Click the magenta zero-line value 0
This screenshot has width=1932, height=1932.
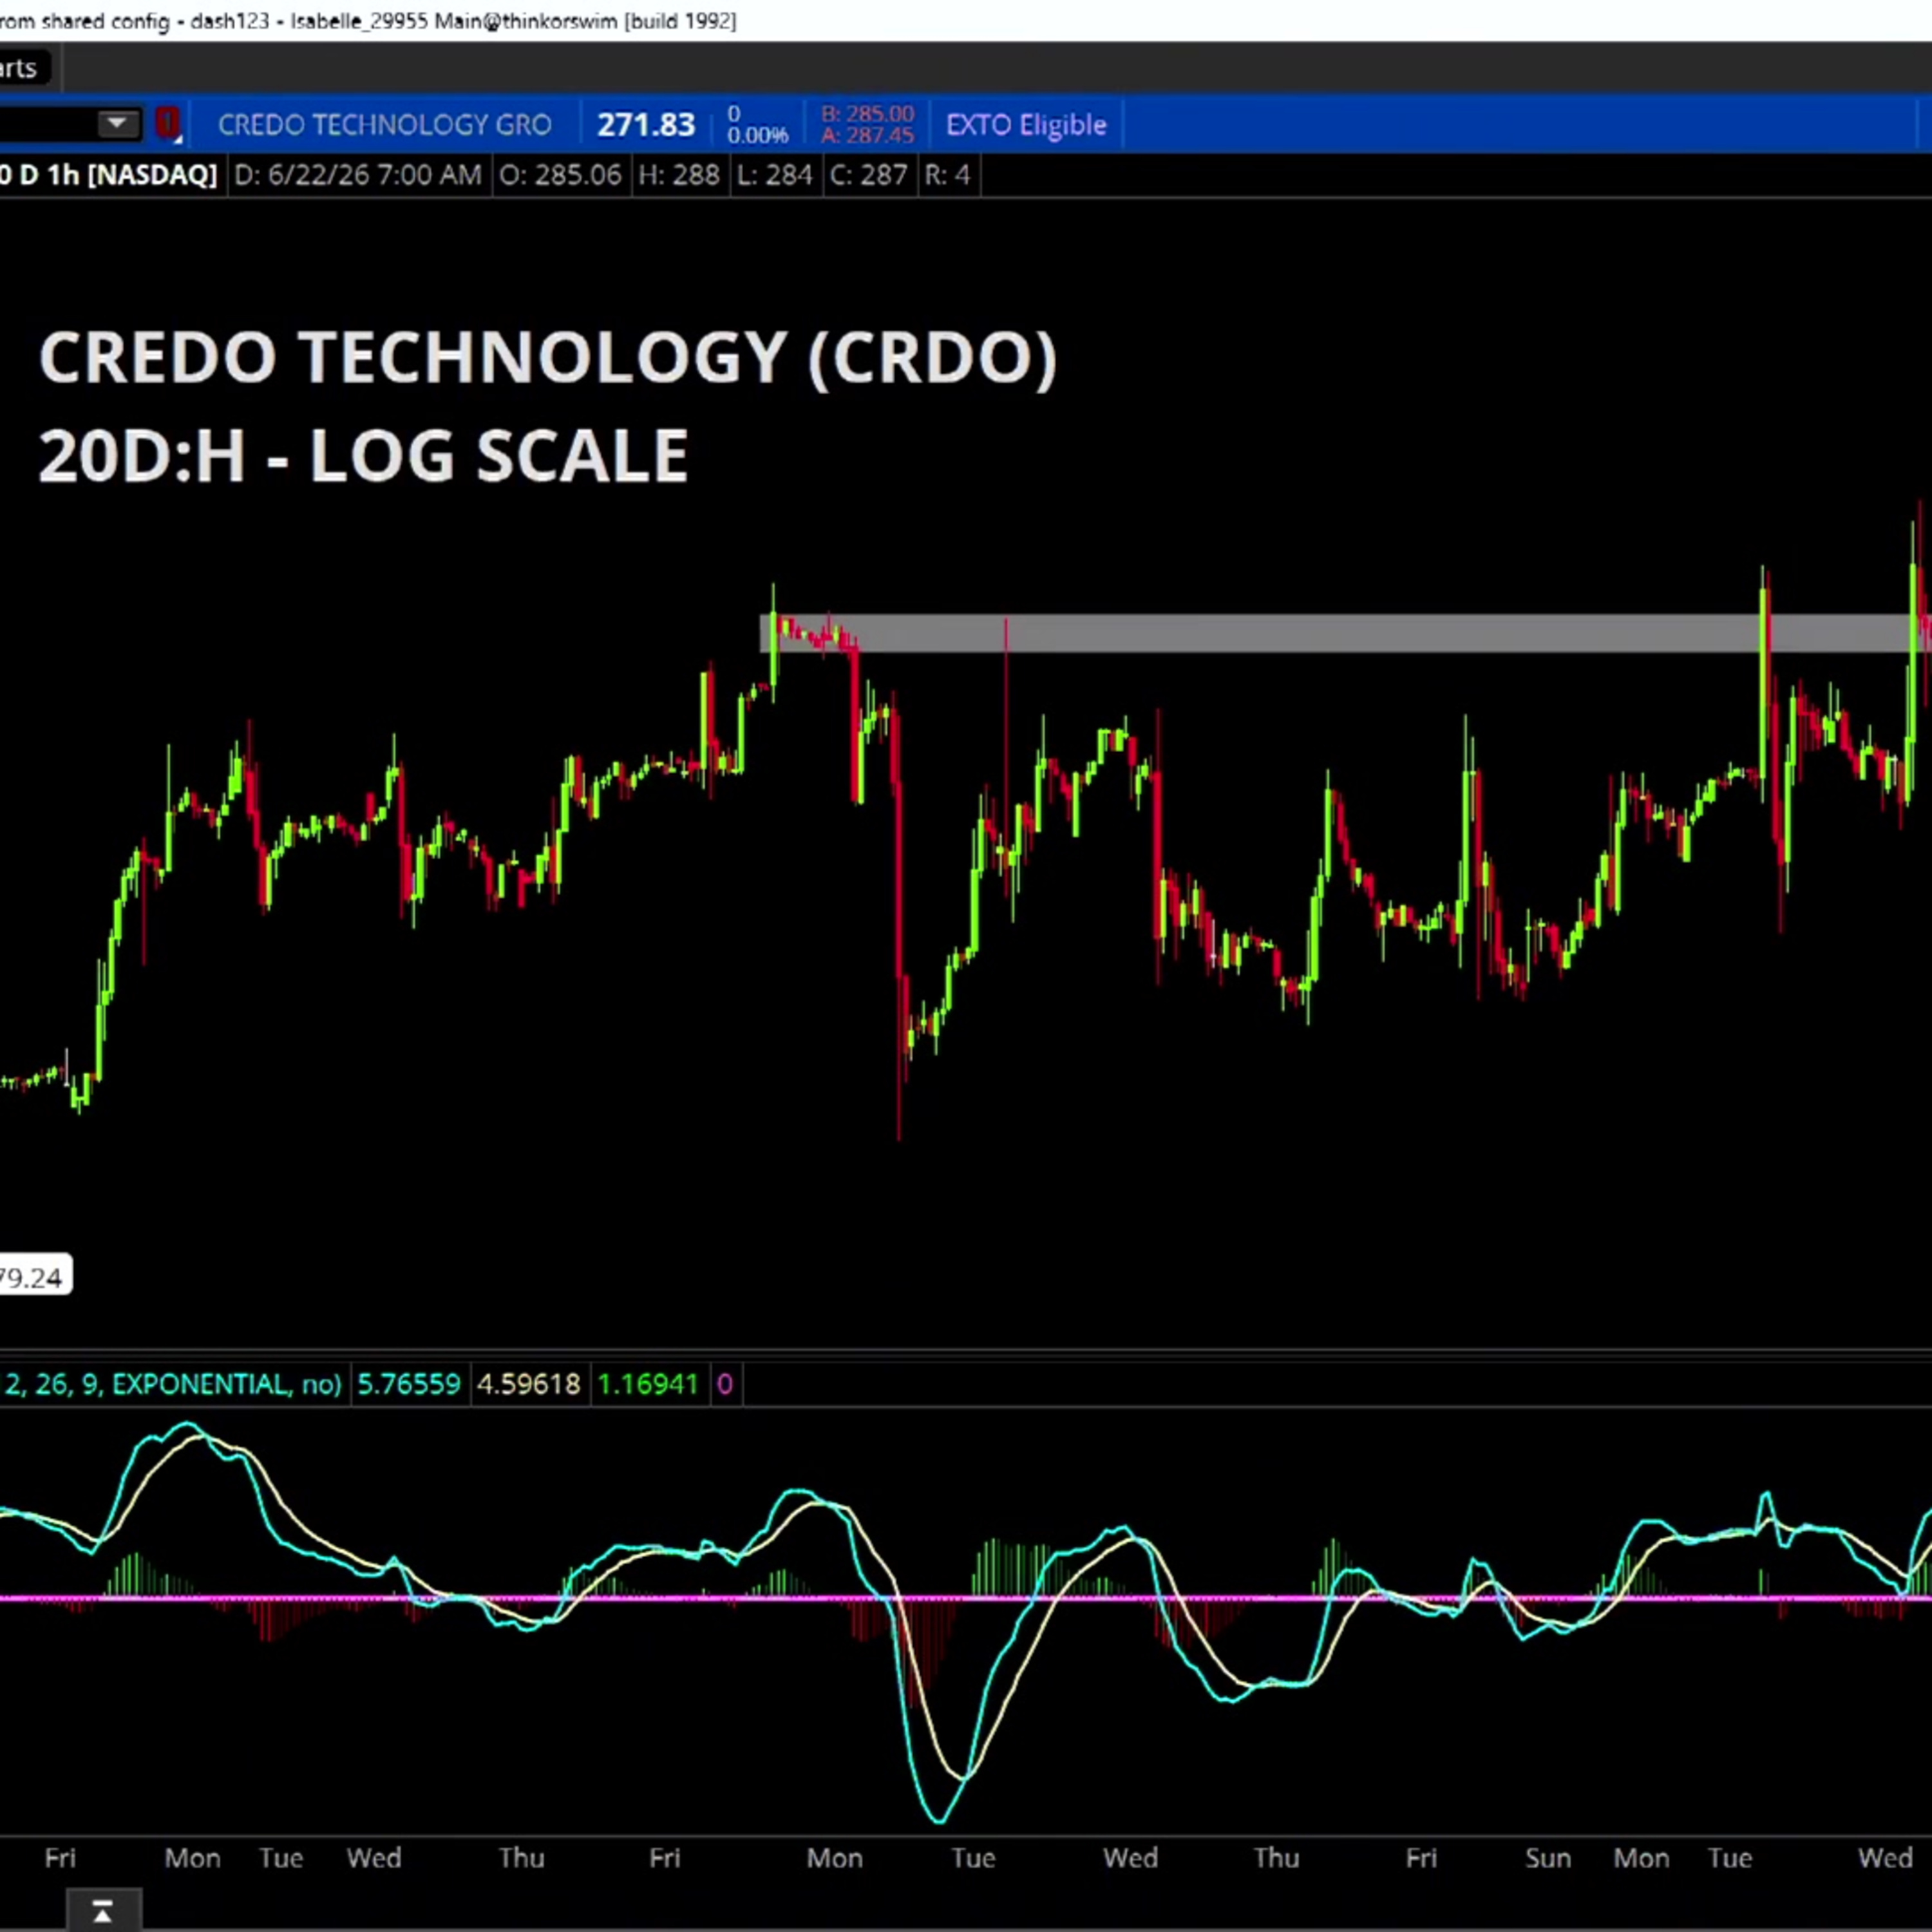point(725,1384)
